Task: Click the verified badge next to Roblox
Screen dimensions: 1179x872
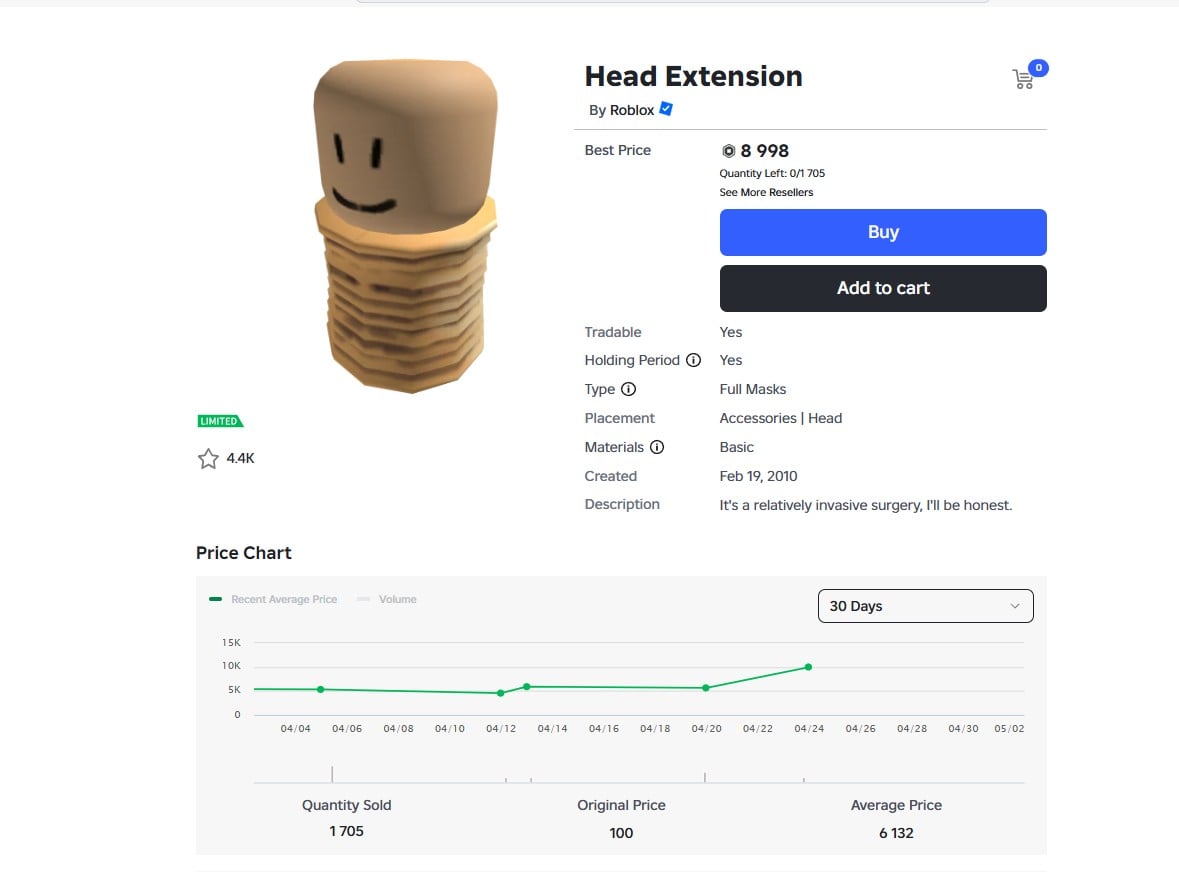Action: point(666,109)
